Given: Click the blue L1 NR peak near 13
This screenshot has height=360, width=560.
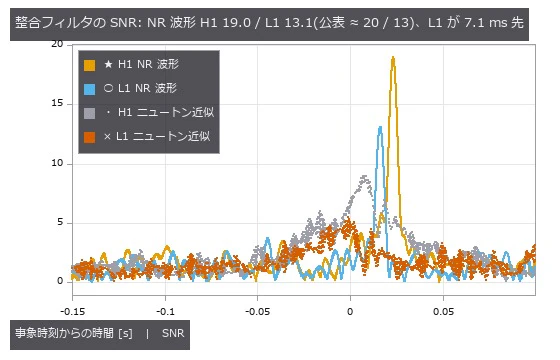Looking at the screenshot, I should tap(380, 128).
